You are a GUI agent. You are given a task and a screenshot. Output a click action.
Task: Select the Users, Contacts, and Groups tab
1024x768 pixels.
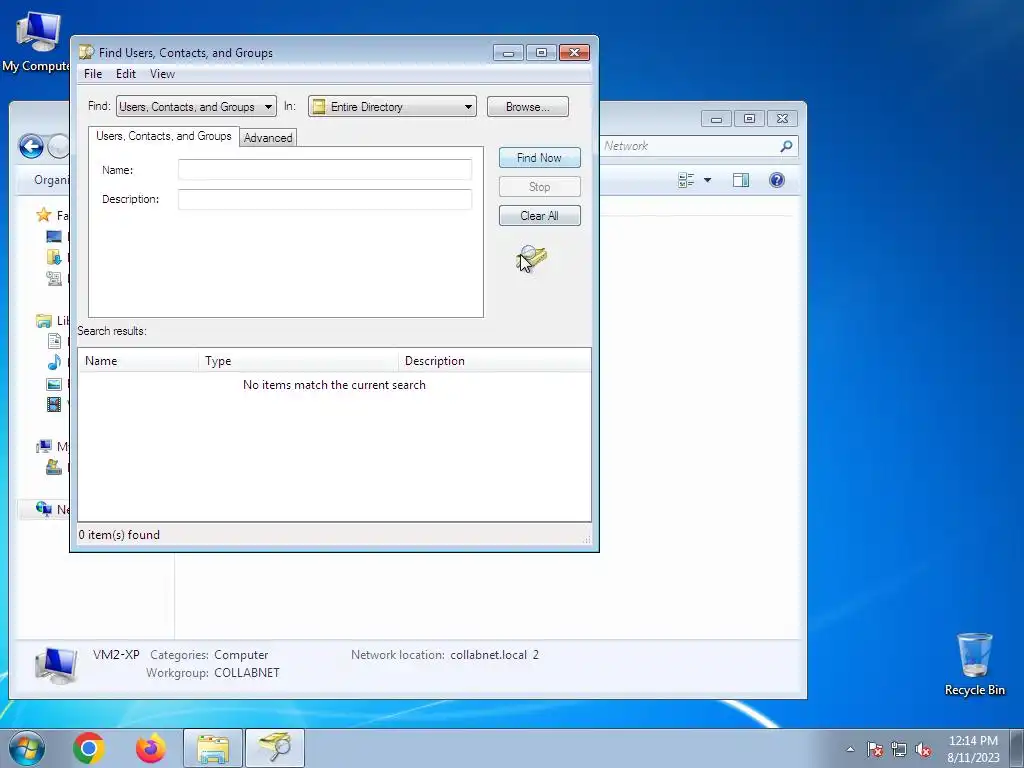[164, 136]
